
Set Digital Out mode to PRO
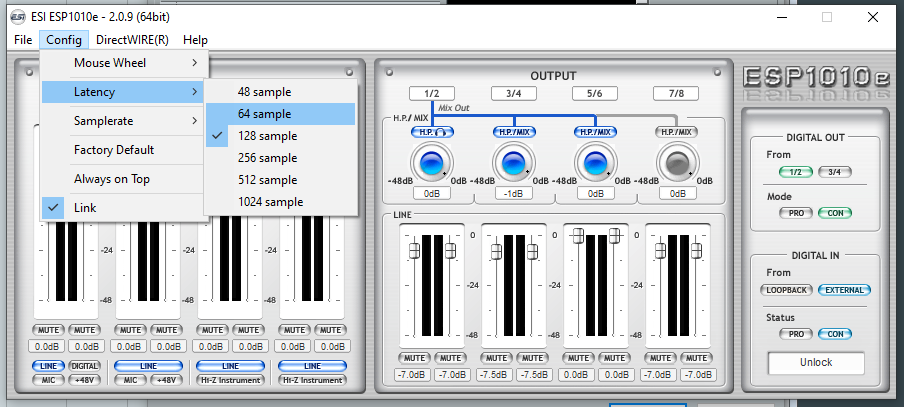(x=795, y=213)
